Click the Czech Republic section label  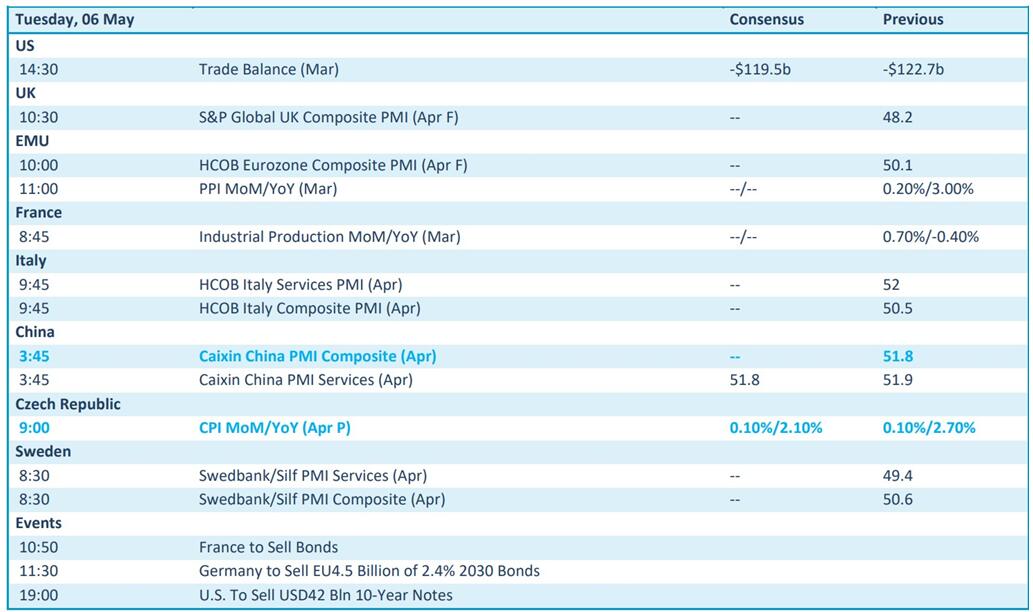point(68,404)
